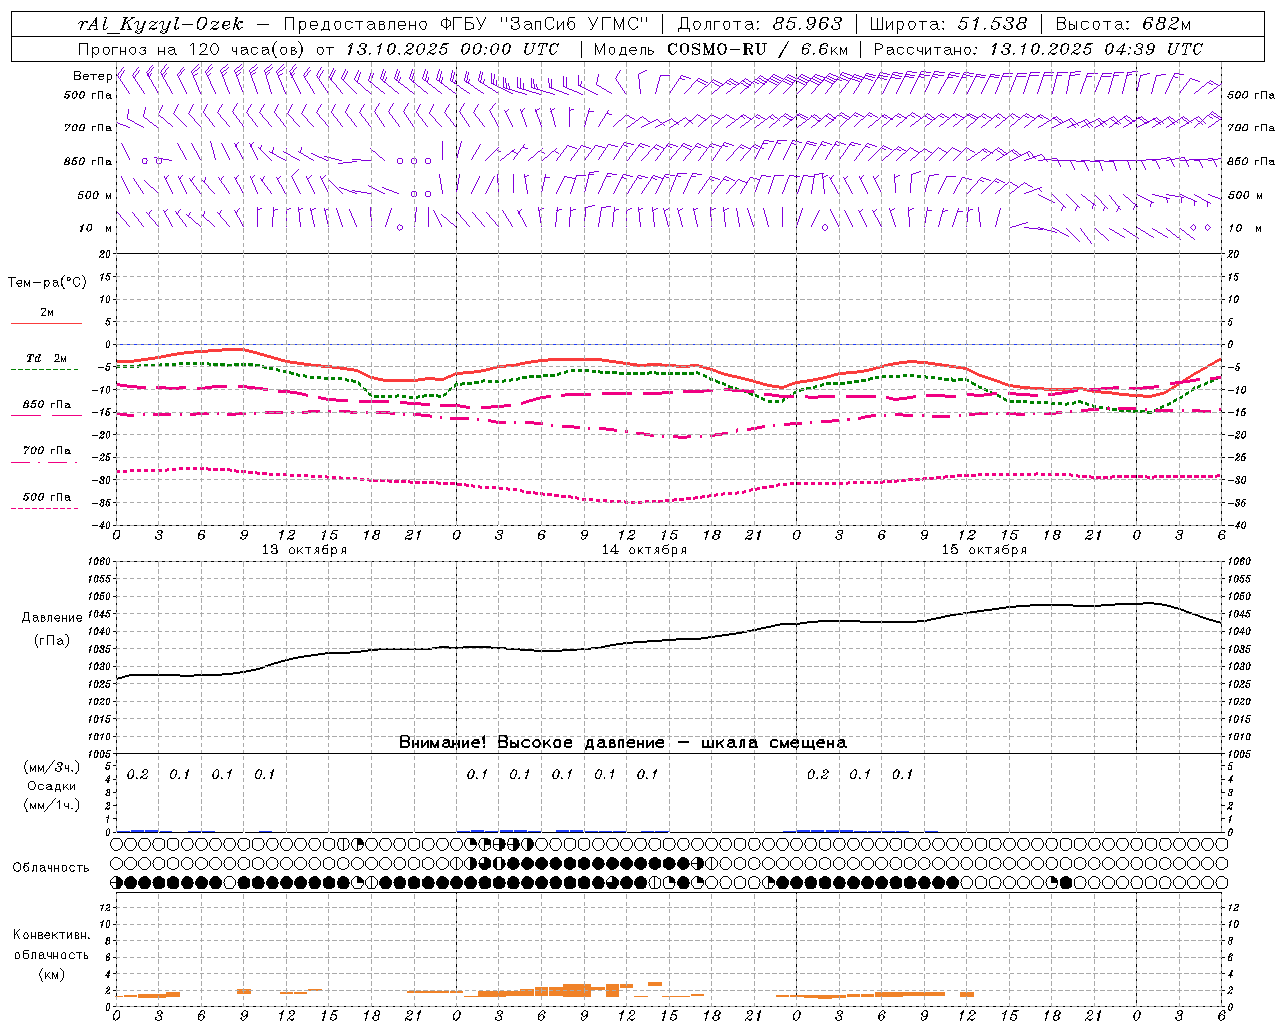Click the (мм/1ч.) precipitation unit label
Viewport: 1280px width, 1024px height.
(x=51, y=805)
